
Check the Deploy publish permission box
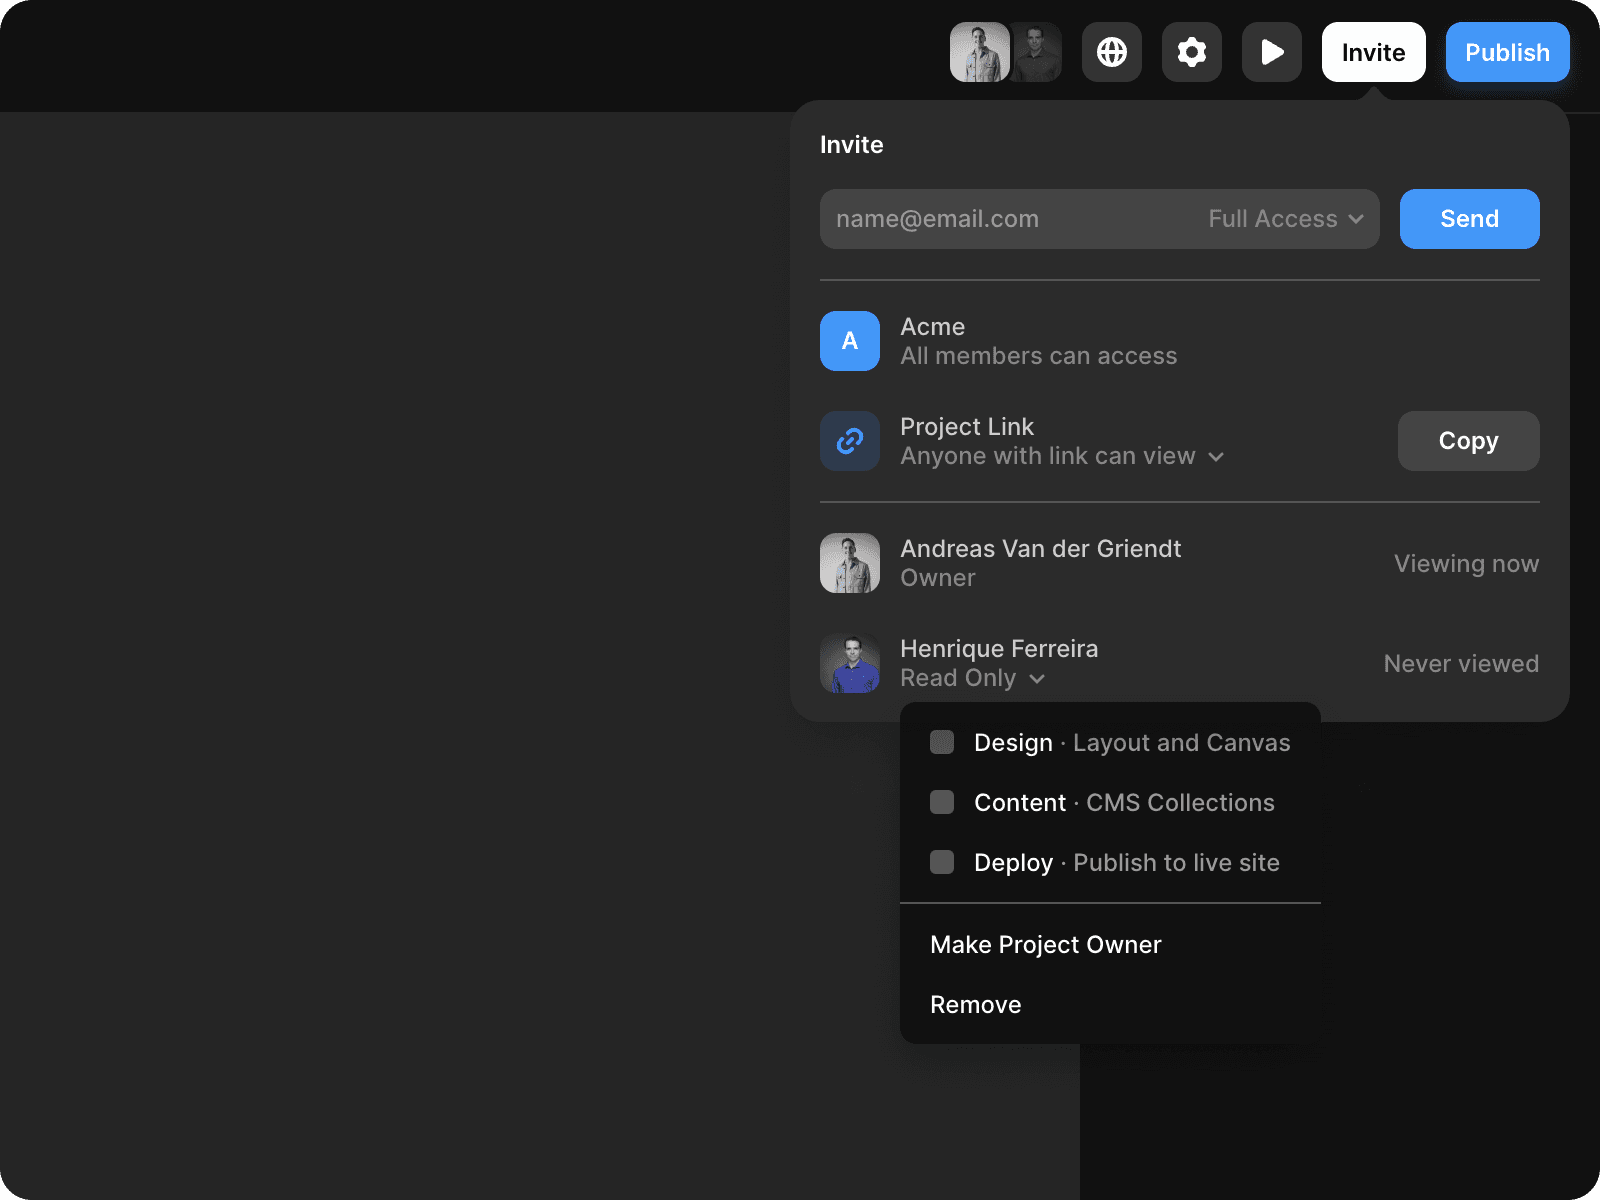942,862
